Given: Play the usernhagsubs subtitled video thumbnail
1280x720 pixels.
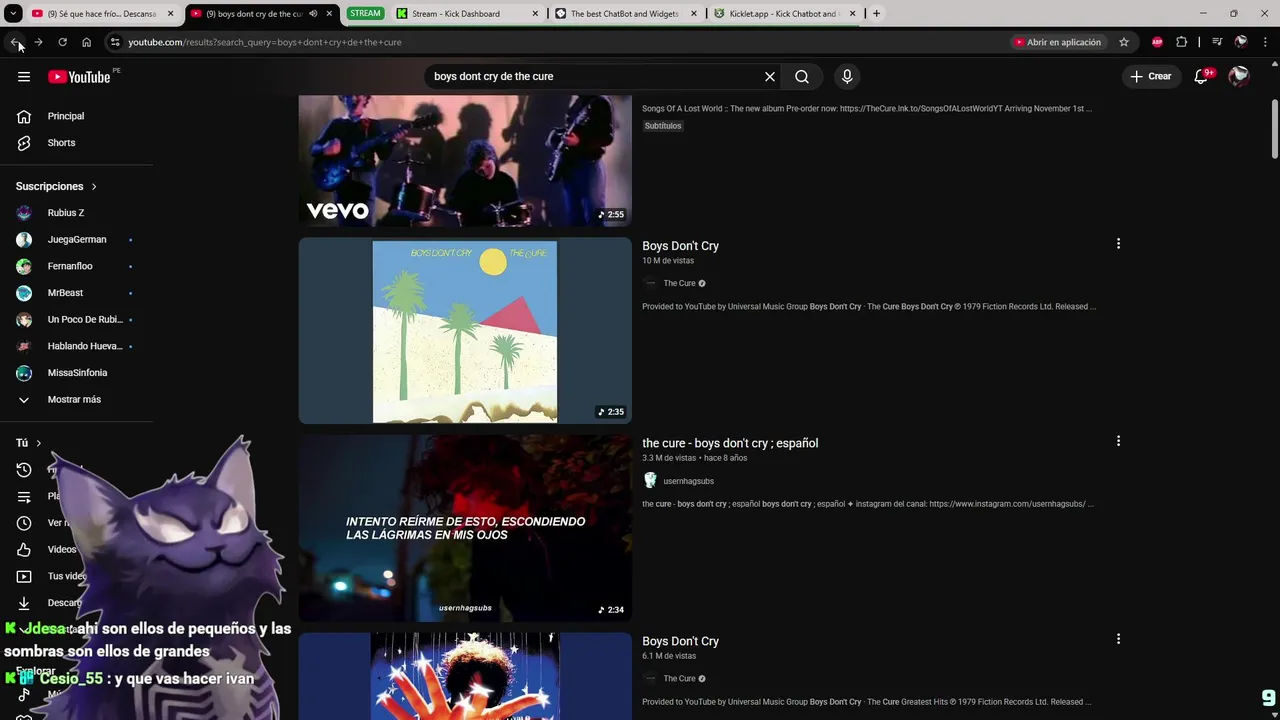Looking at the screenshot, I should point(465,528).
